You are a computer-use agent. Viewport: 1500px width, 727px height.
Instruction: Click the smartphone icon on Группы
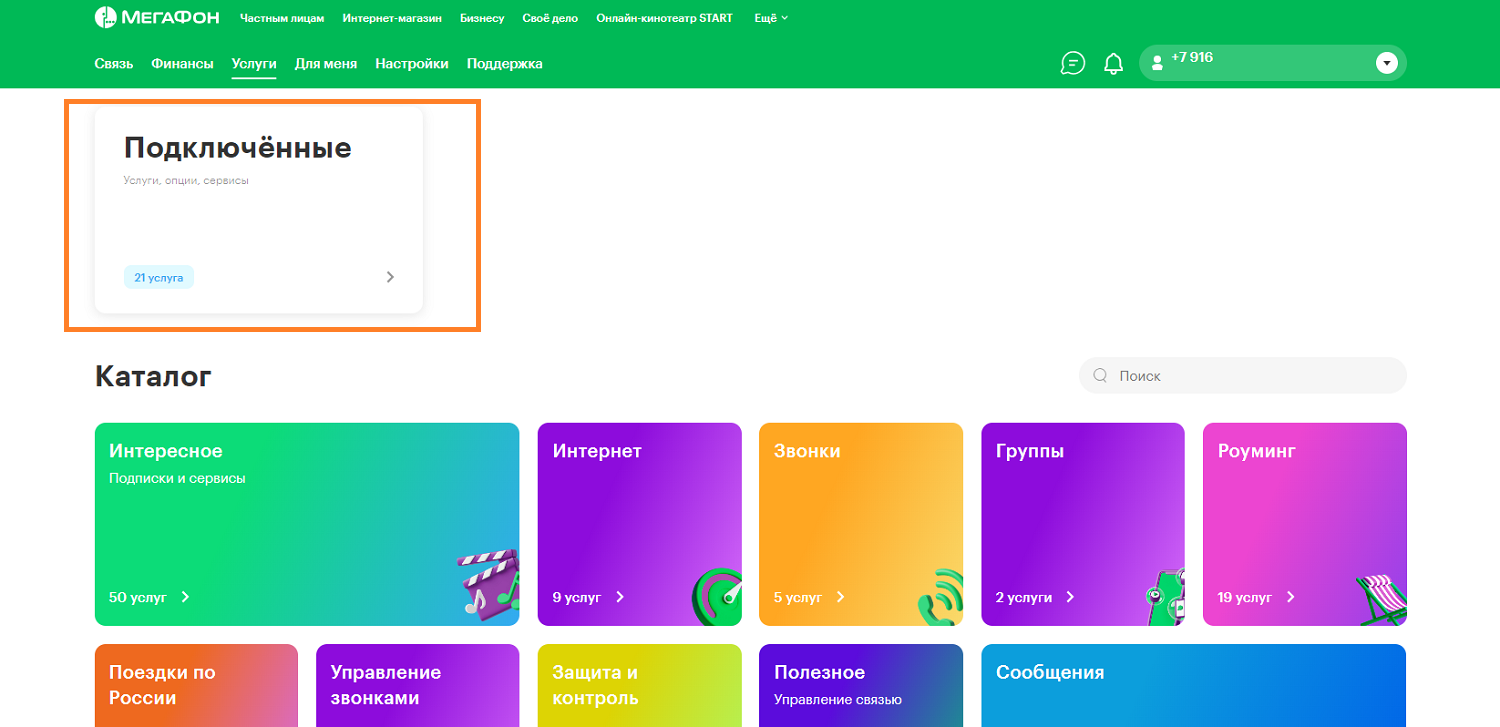(1165, 596)
